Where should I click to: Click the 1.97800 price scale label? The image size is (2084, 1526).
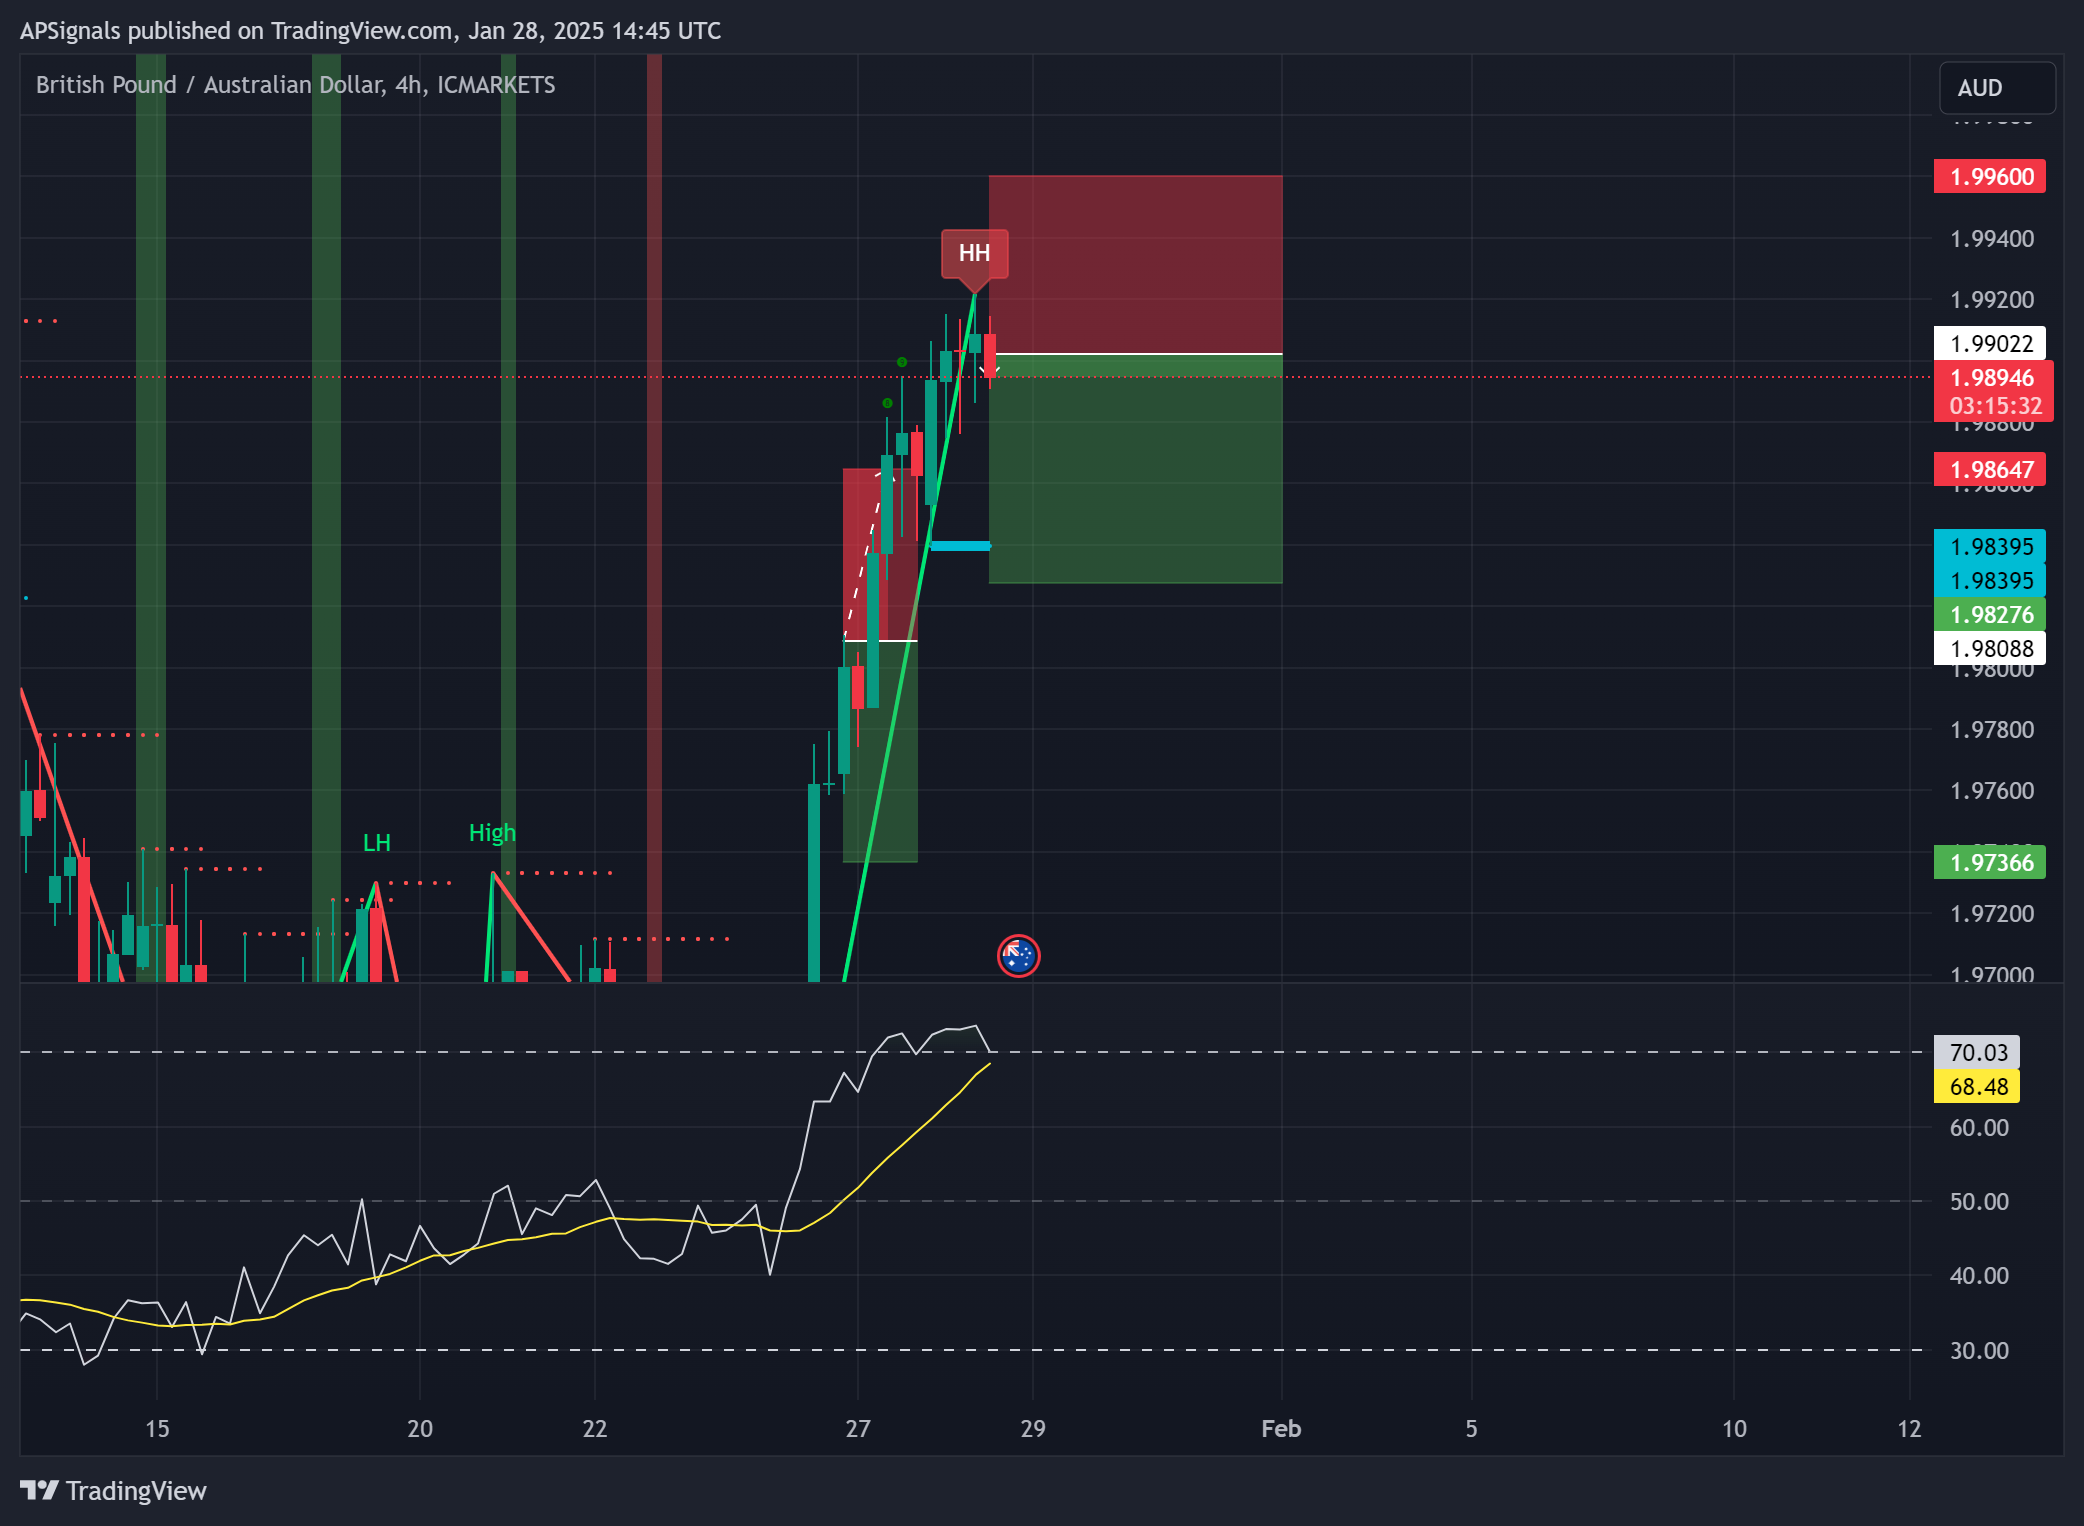click(1992, 730)
